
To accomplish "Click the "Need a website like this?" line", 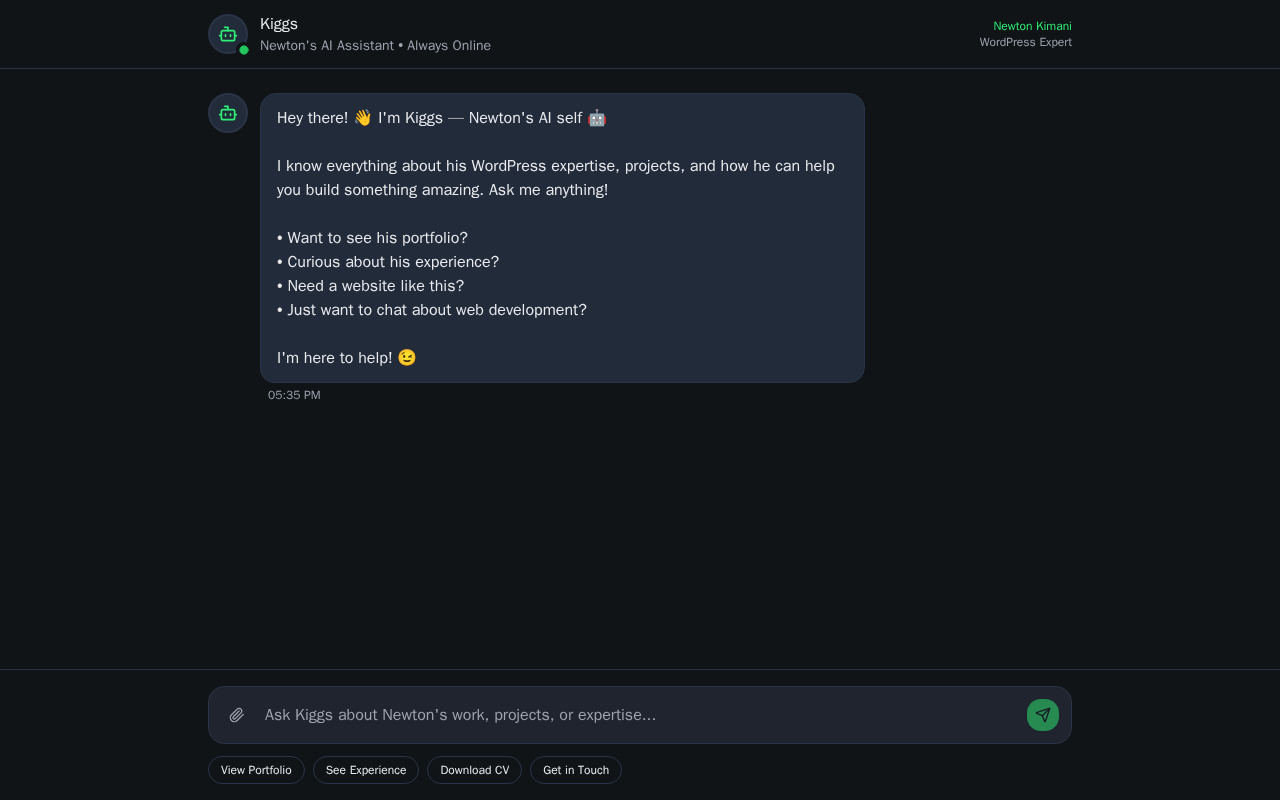I will coord(370,286).
